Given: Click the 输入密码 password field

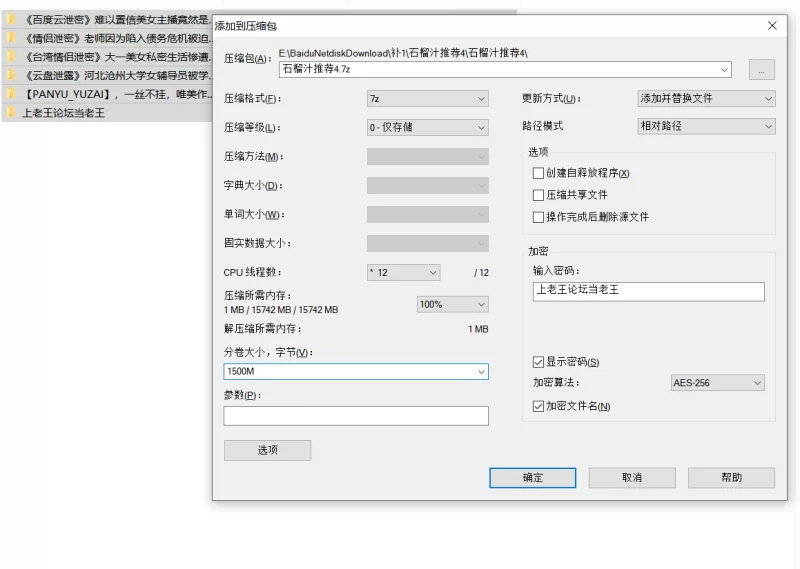Looking at the screenshot, I should click(x=648, y=291).
